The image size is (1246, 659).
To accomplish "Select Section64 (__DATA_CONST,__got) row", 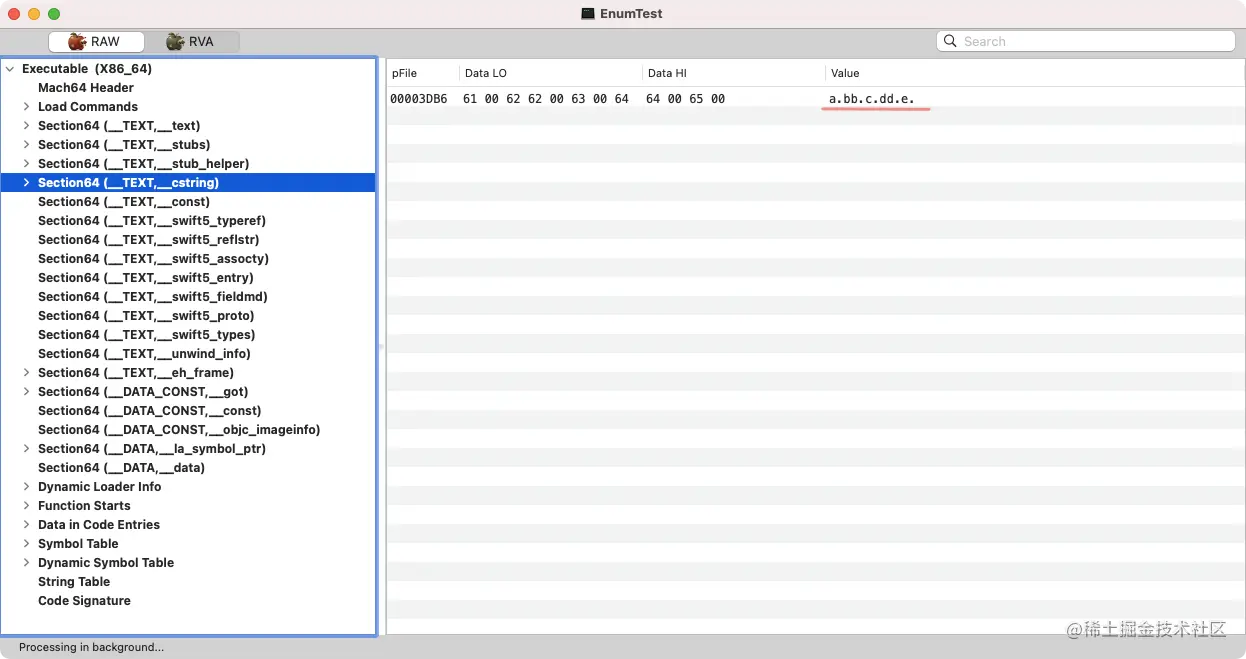I will click(188, 392).
